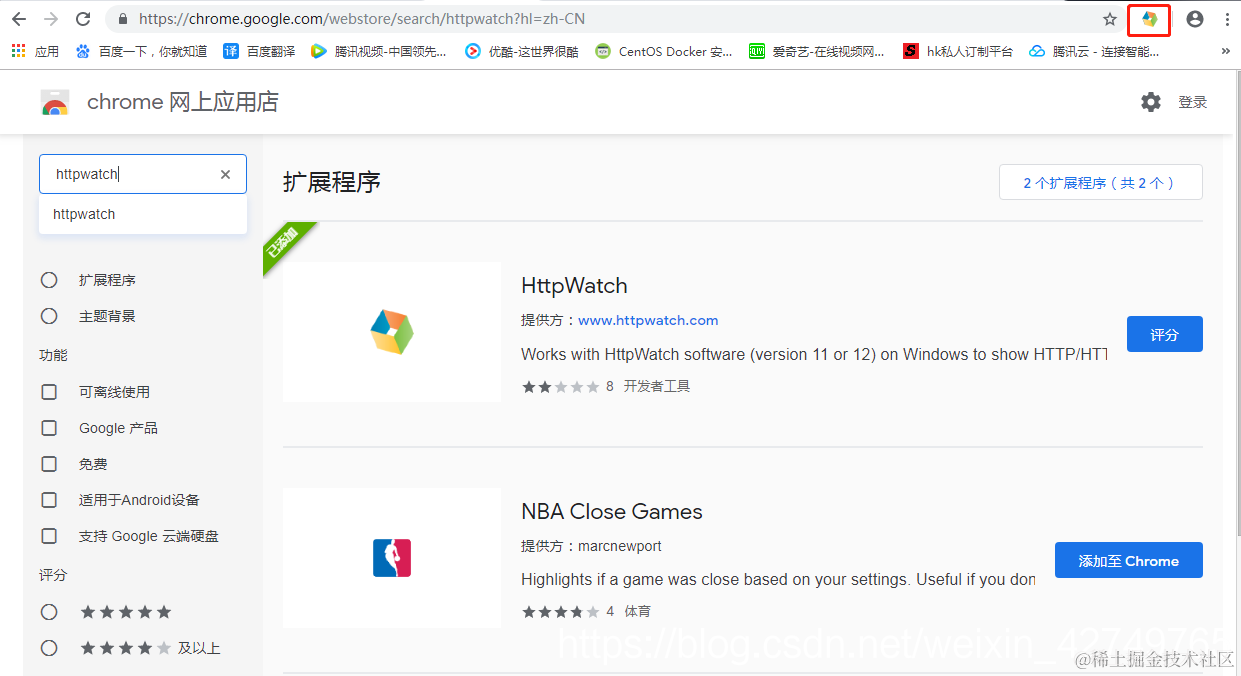The height and width of the screenshot is (676, 1241).
Task: Open 优酷-这世界很酷 bookmark
Action: tap(522, 51)
